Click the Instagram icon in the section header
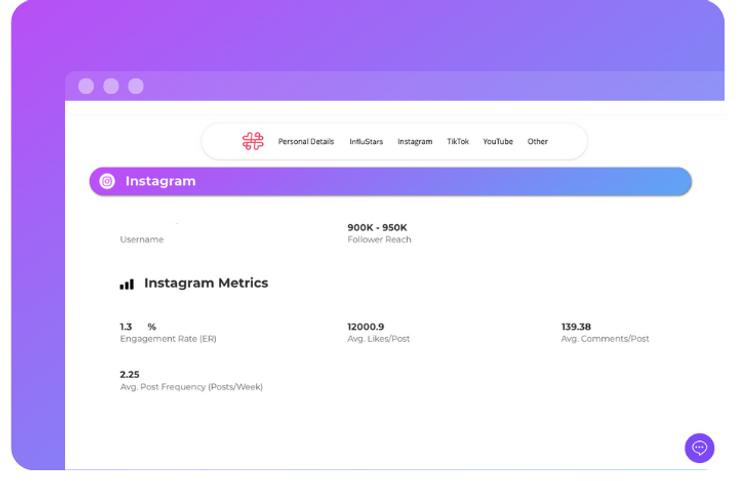The width and height of the screenshot is (739, 481). point(107,181)
